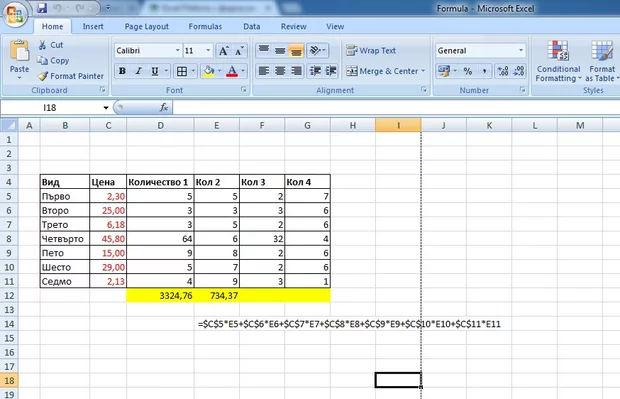Click the Insert Function fx icon
Screen dimensions: 620x399
coord(164,107)
